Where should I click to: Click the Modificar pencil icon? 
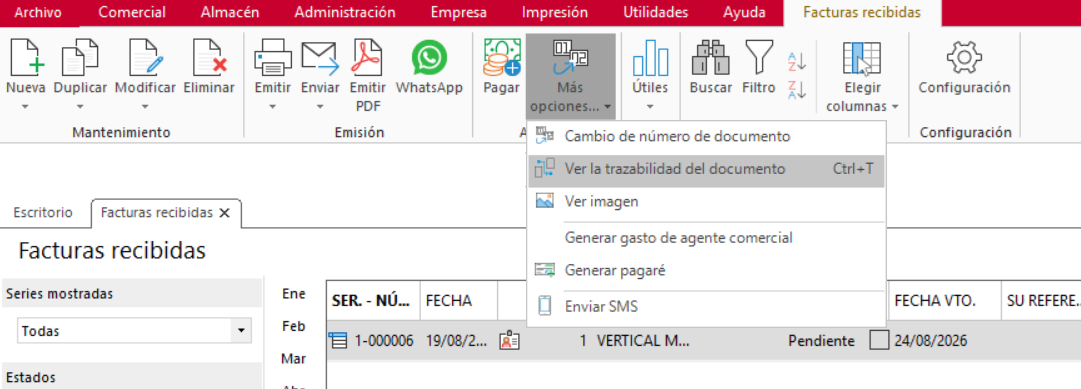(145, 57)
